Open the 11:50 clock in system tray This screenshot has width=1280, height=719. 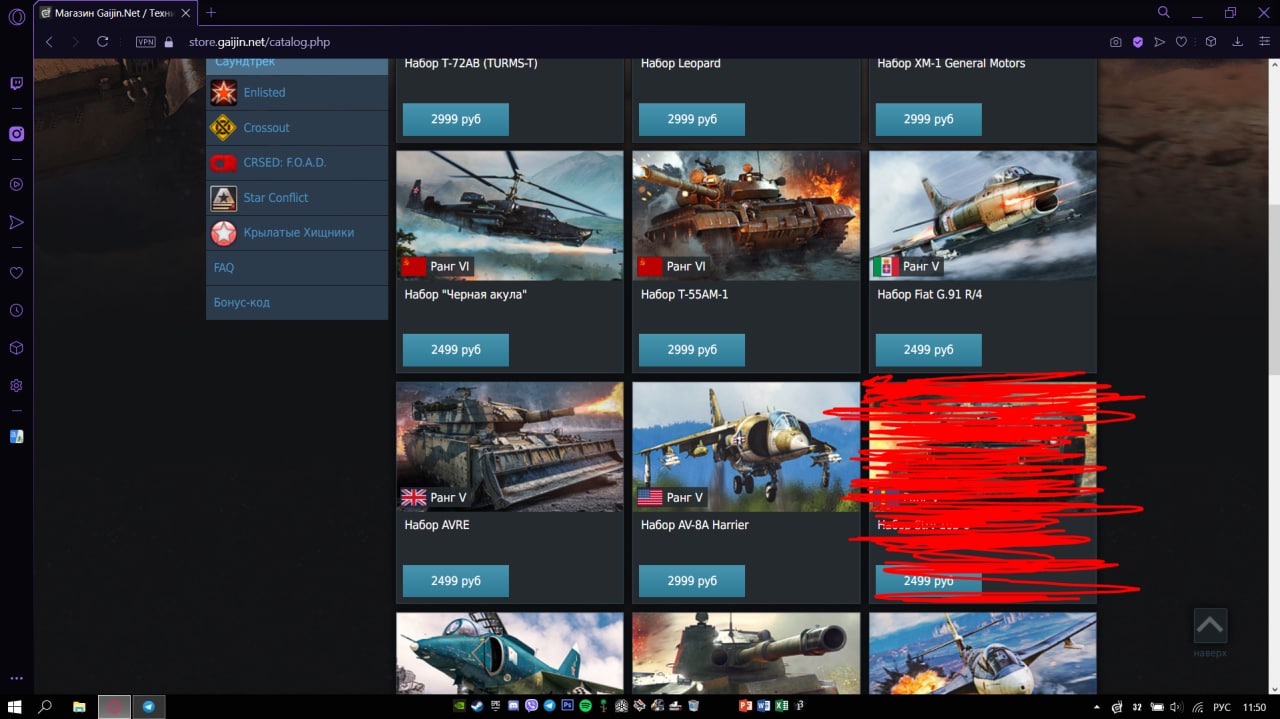coord(1254,707)
